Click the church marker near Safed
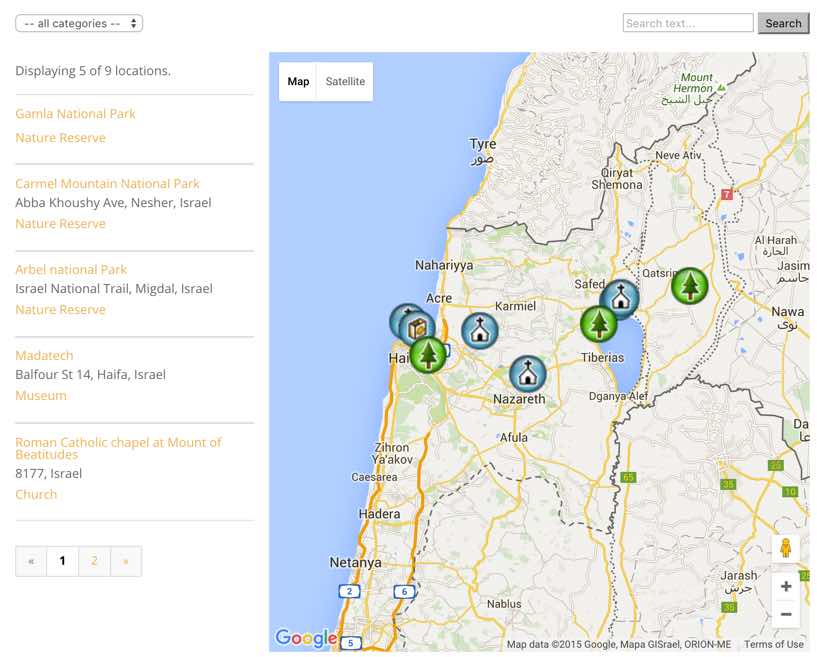The width and height of the screenshot is (817, 657). pos(620,298)
